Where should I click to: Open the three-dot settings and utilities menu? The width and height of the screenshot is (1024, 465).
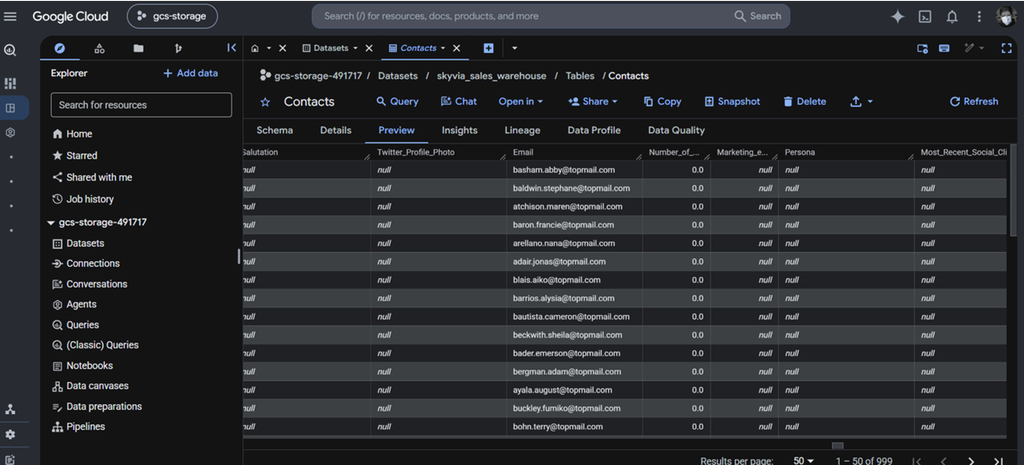point(978,17)
